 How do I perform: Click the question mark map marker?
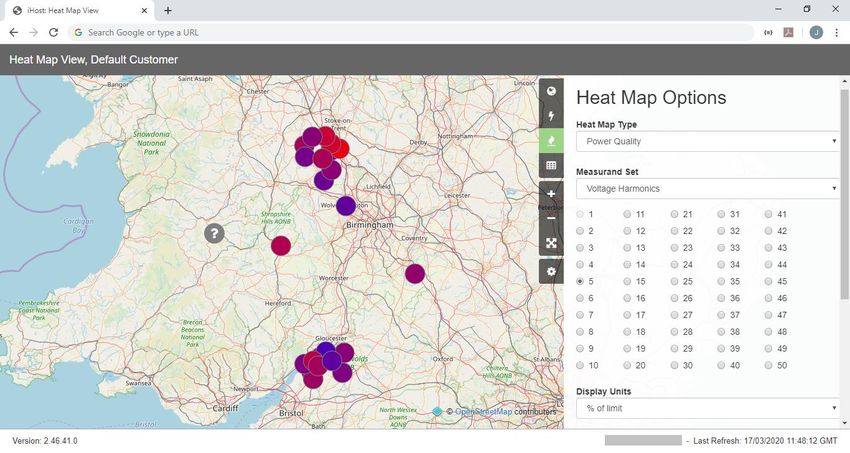(x=214, y=233)
